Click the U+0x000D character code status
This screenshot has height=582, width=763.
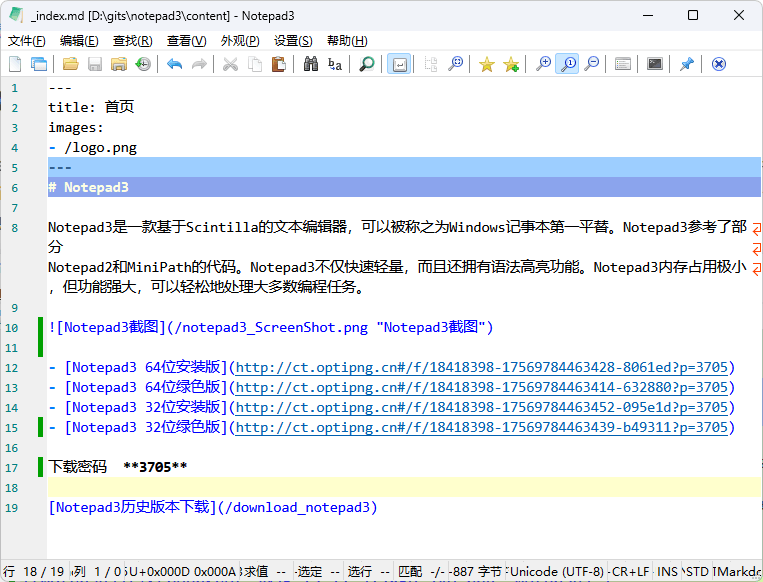[x=182, y=571]
